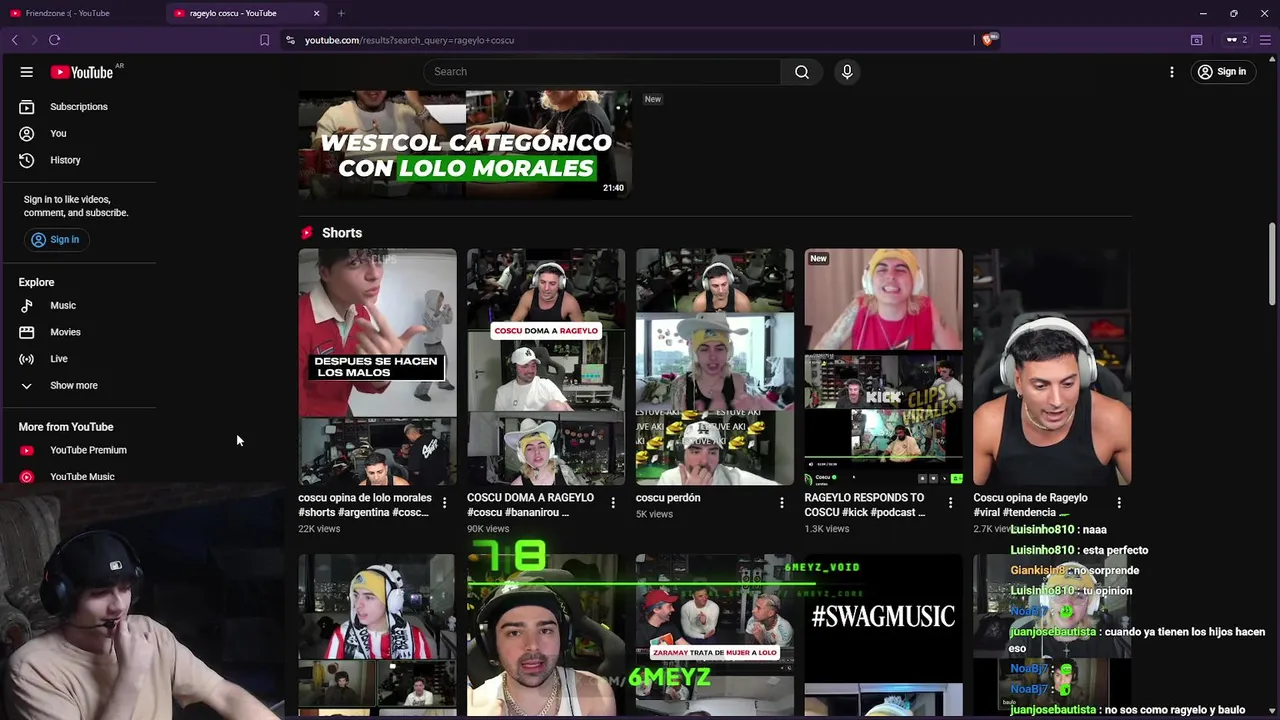The image size is (1280, 720).
Task: Open options for 'coscu perdón' short
Action: (x=782, y=503)
